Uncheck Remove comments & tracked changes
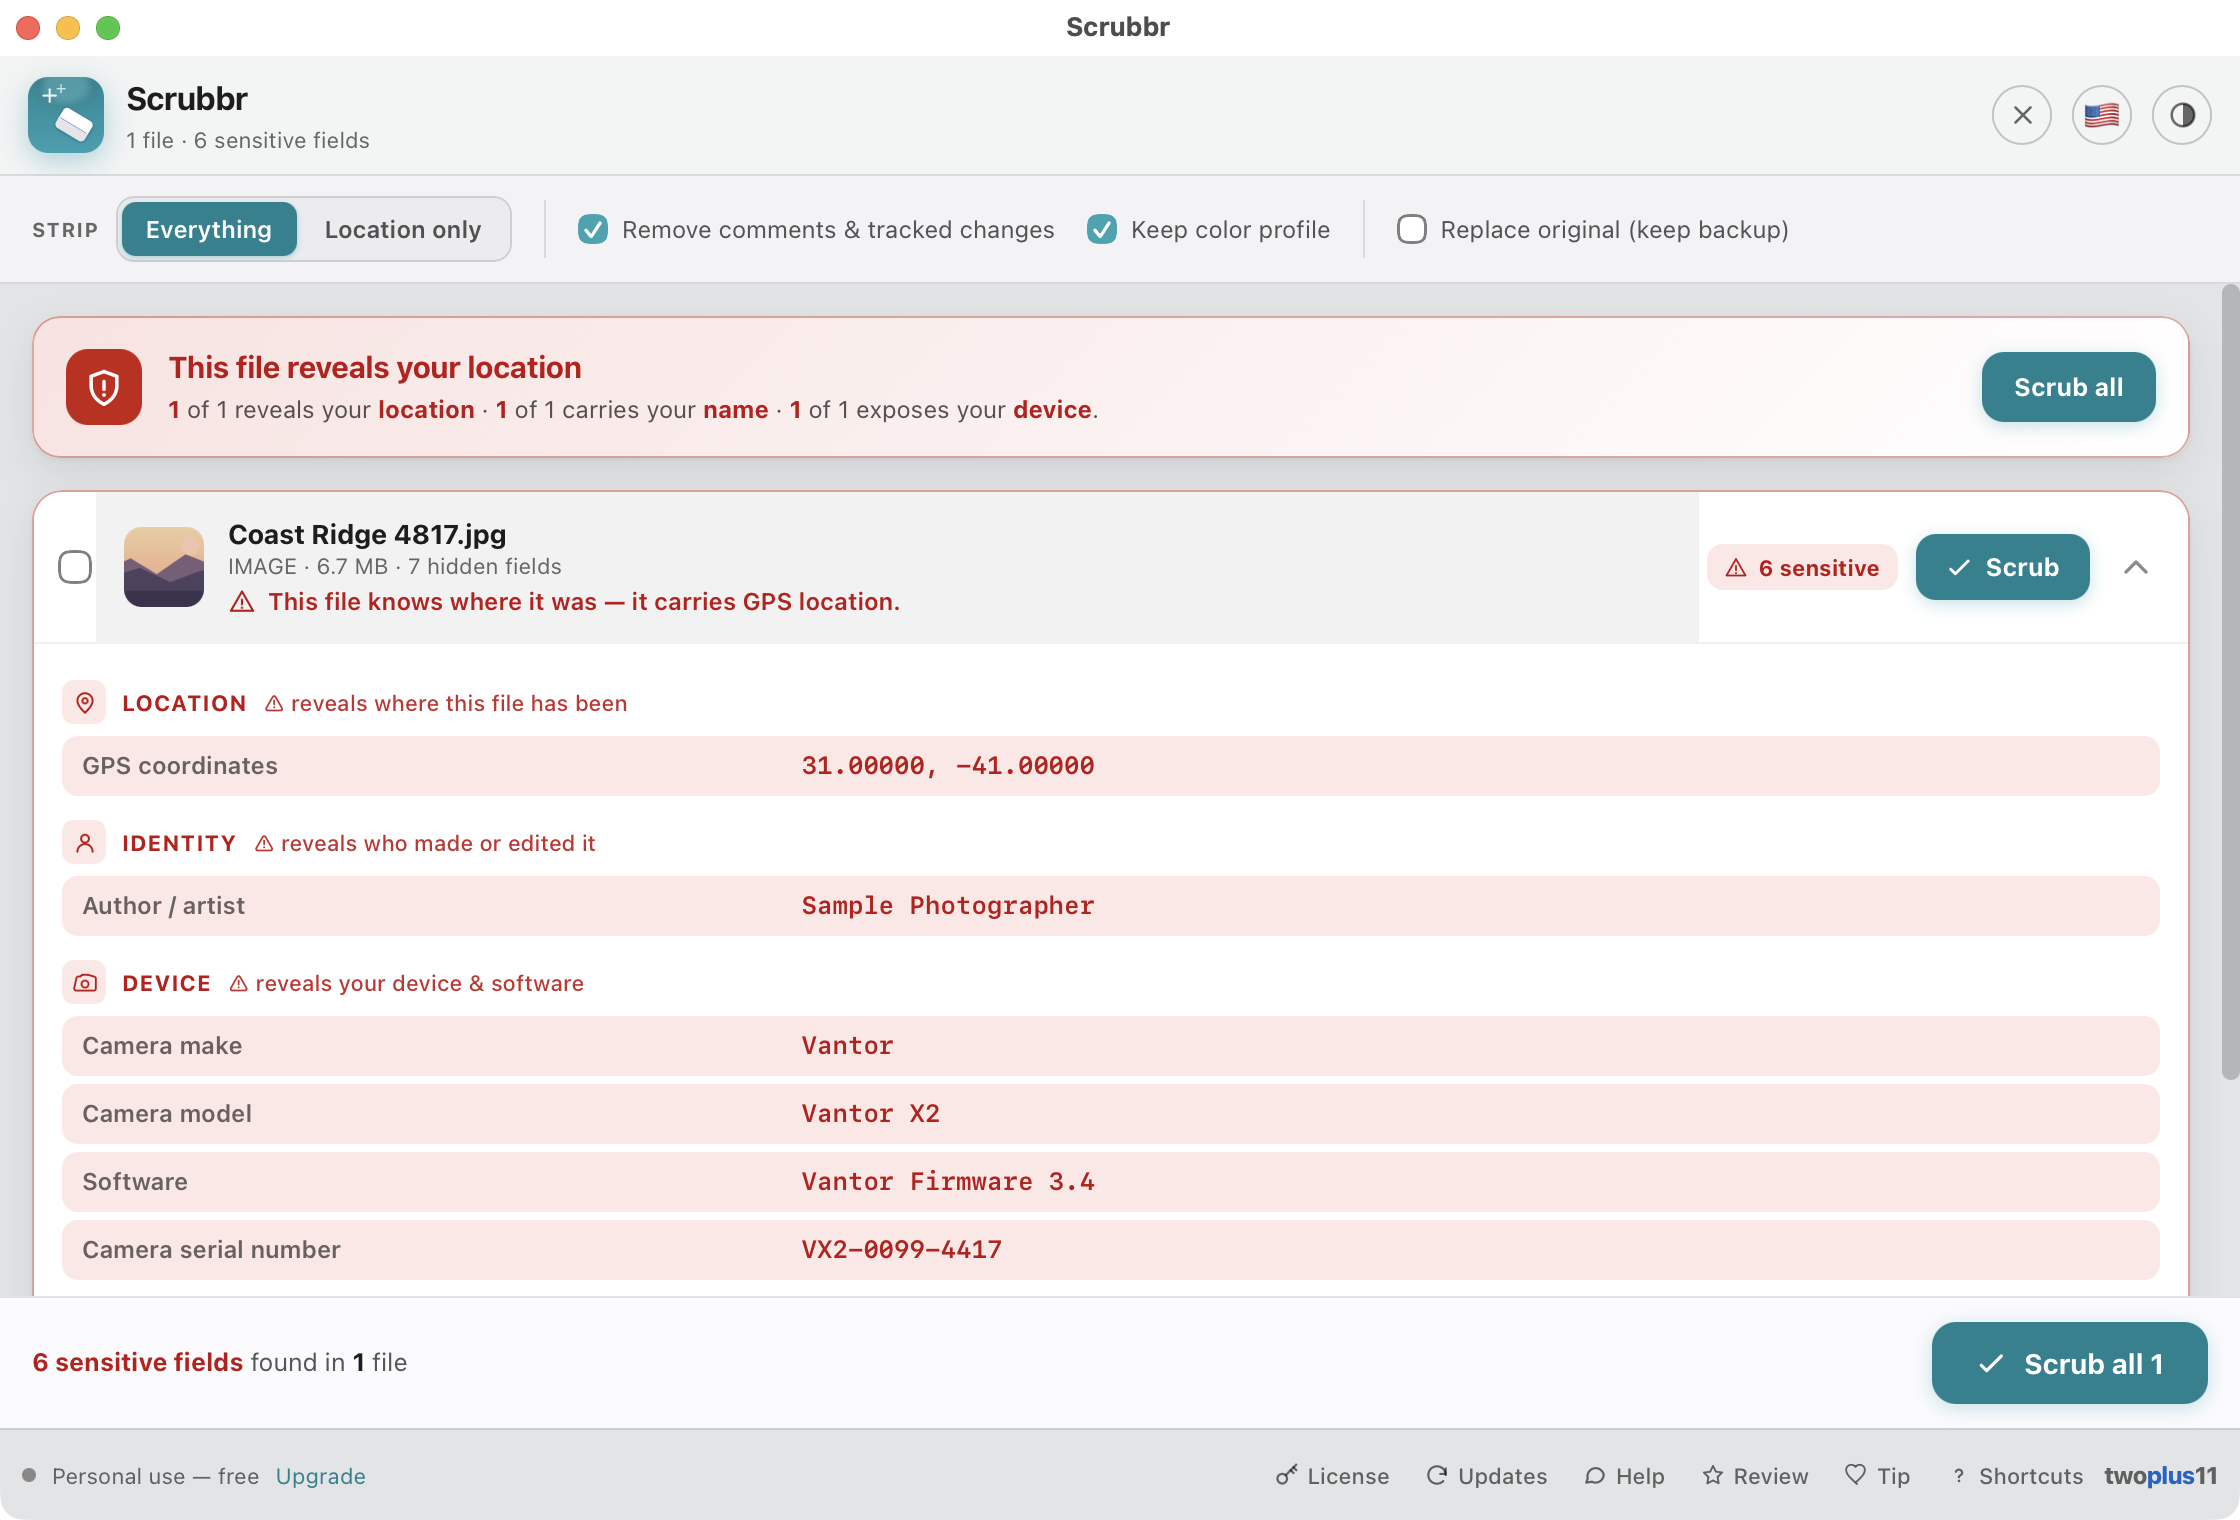The image size is (2240, 1520). 593,229
